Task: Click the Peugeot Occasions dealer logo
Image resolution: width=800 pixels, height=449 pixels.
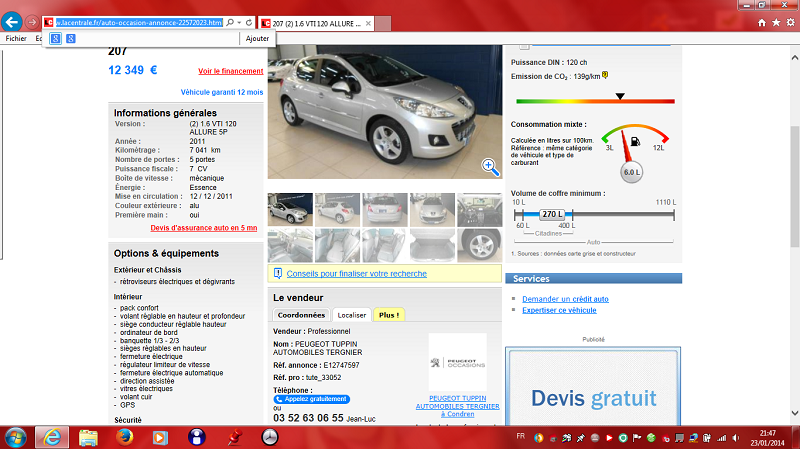Action: (458, 363)
